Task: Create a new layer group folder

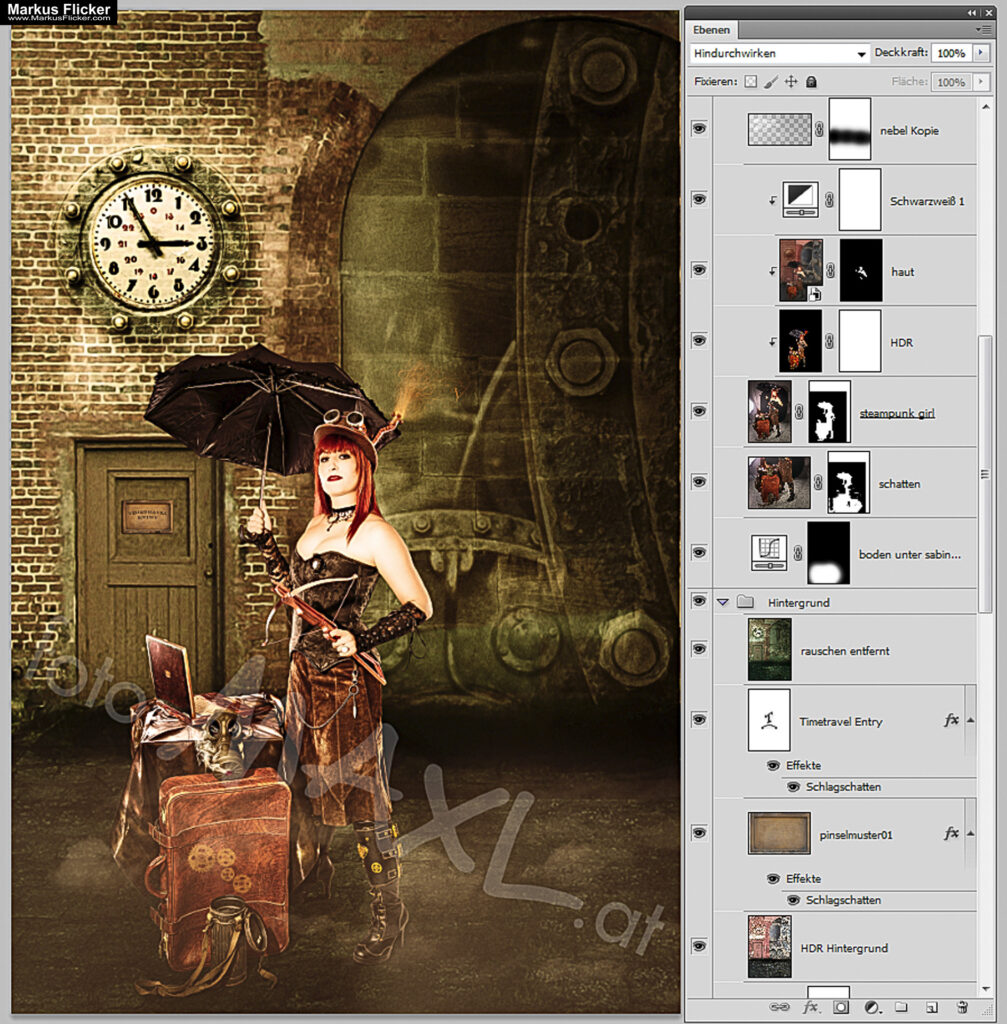Action: tap(901, 1007)
